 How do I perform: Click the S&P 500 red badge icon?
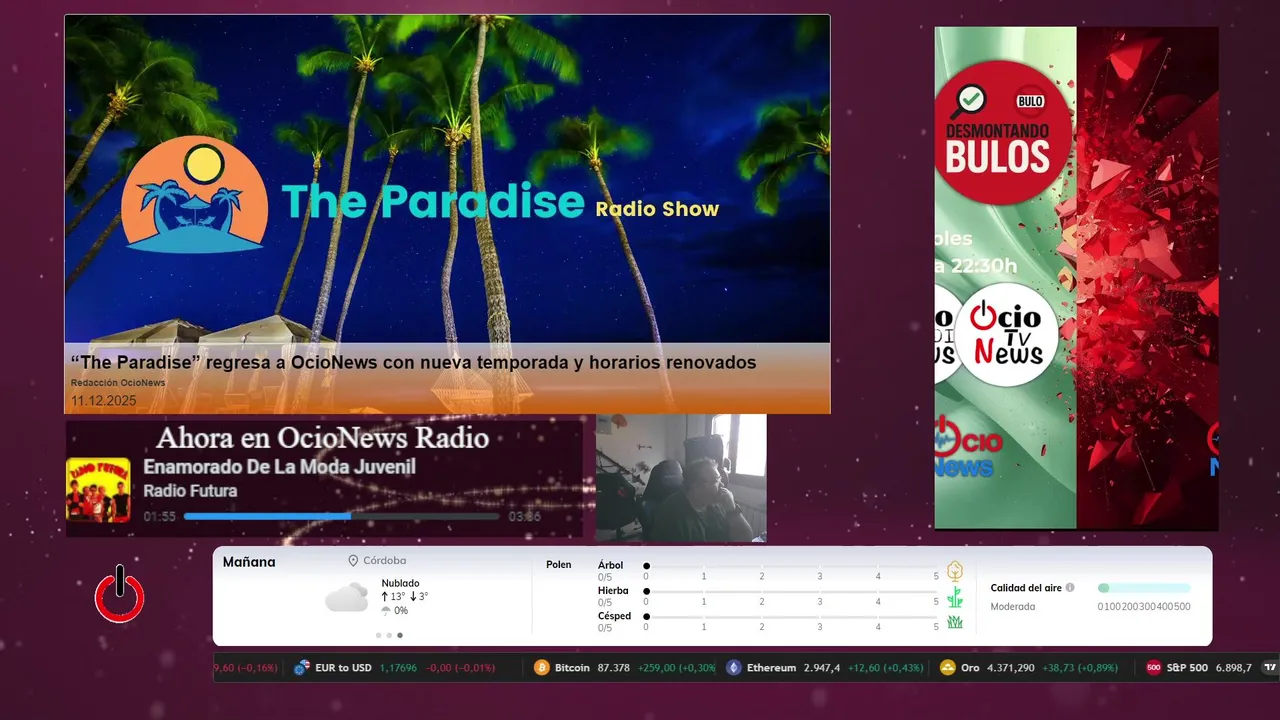click(1154, 668)
